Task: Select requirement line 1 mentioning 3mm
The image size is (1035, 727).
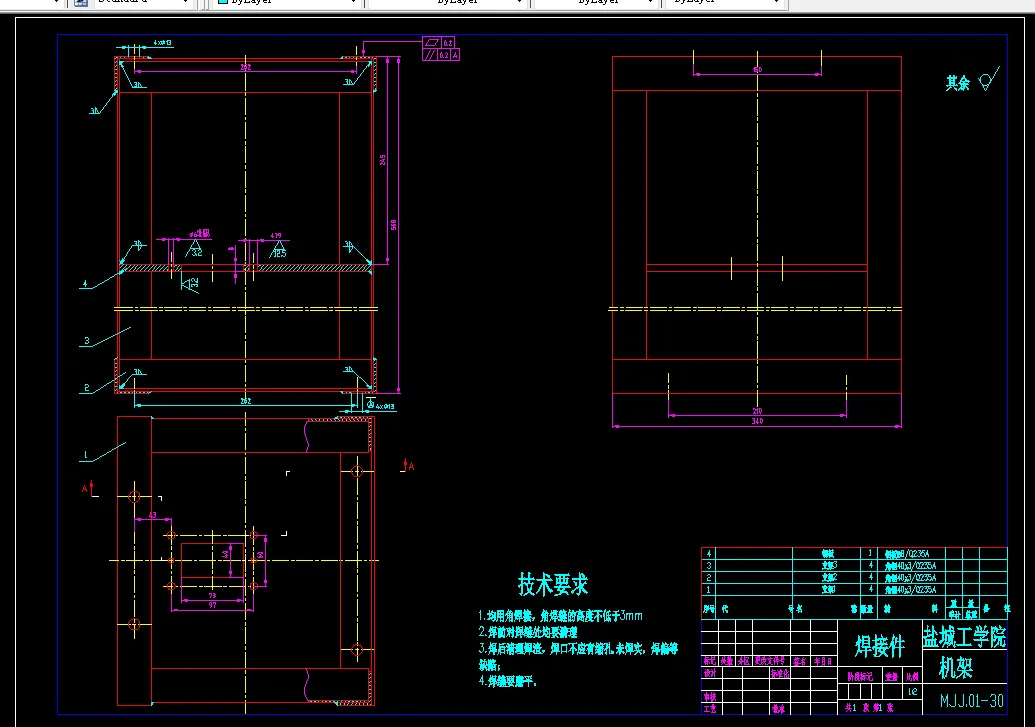Action: coord(560,615)
